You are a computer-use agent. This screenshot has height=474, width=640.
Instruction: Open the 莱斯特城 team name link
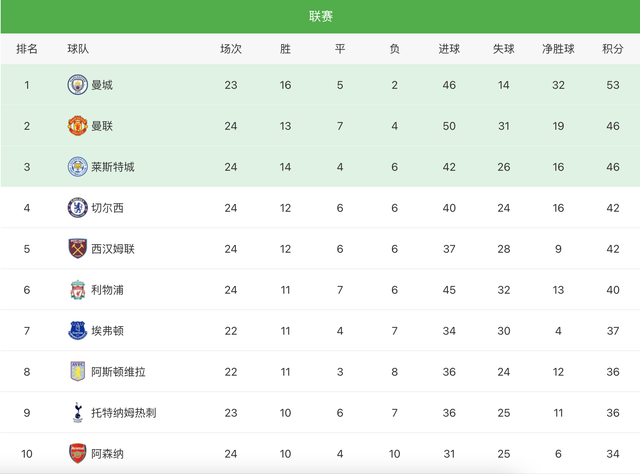(x=113, y=167)
